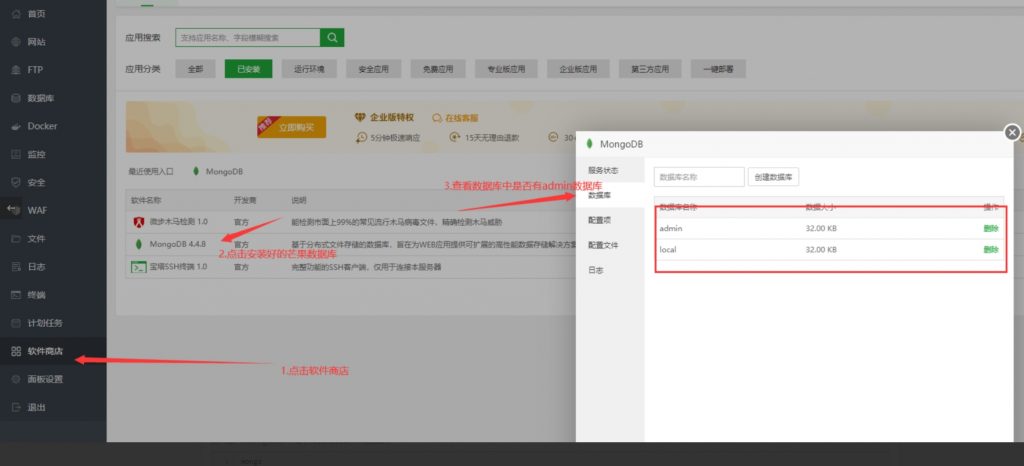
Task: Select the 全部 category filter
Action: coord(195,69)
